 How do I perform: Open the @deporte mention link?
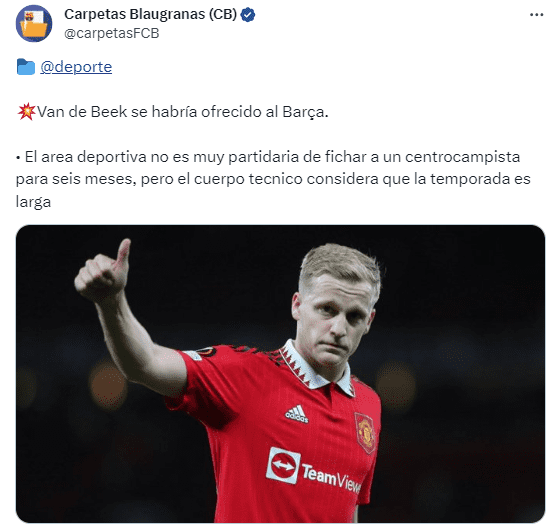76,67
